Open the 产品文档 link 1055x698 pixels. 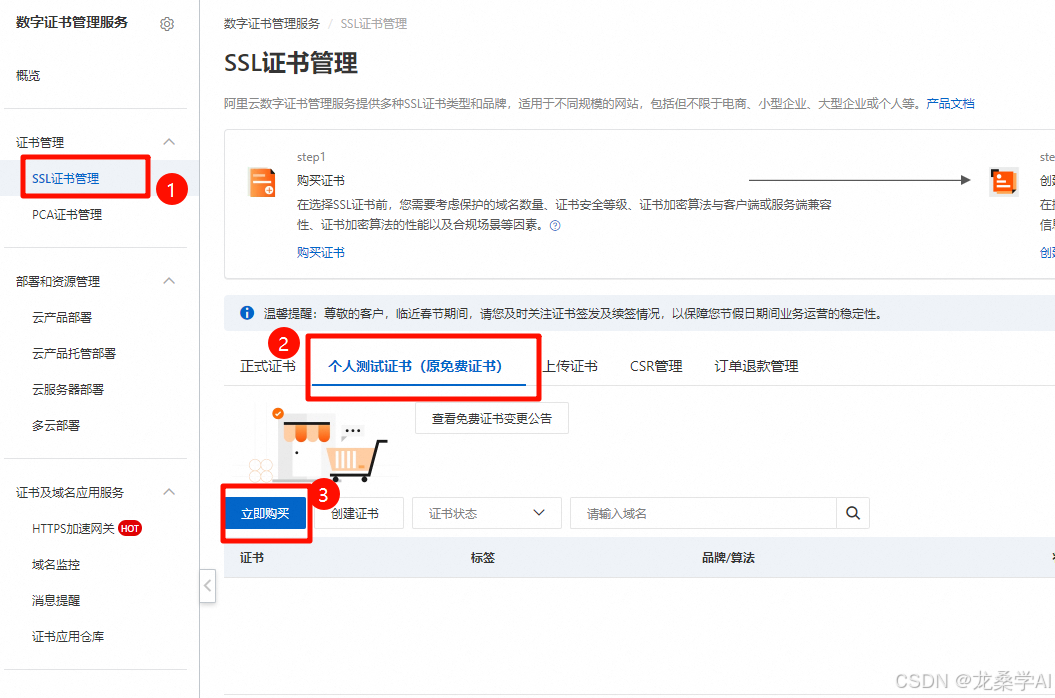[x=950, y=103]
